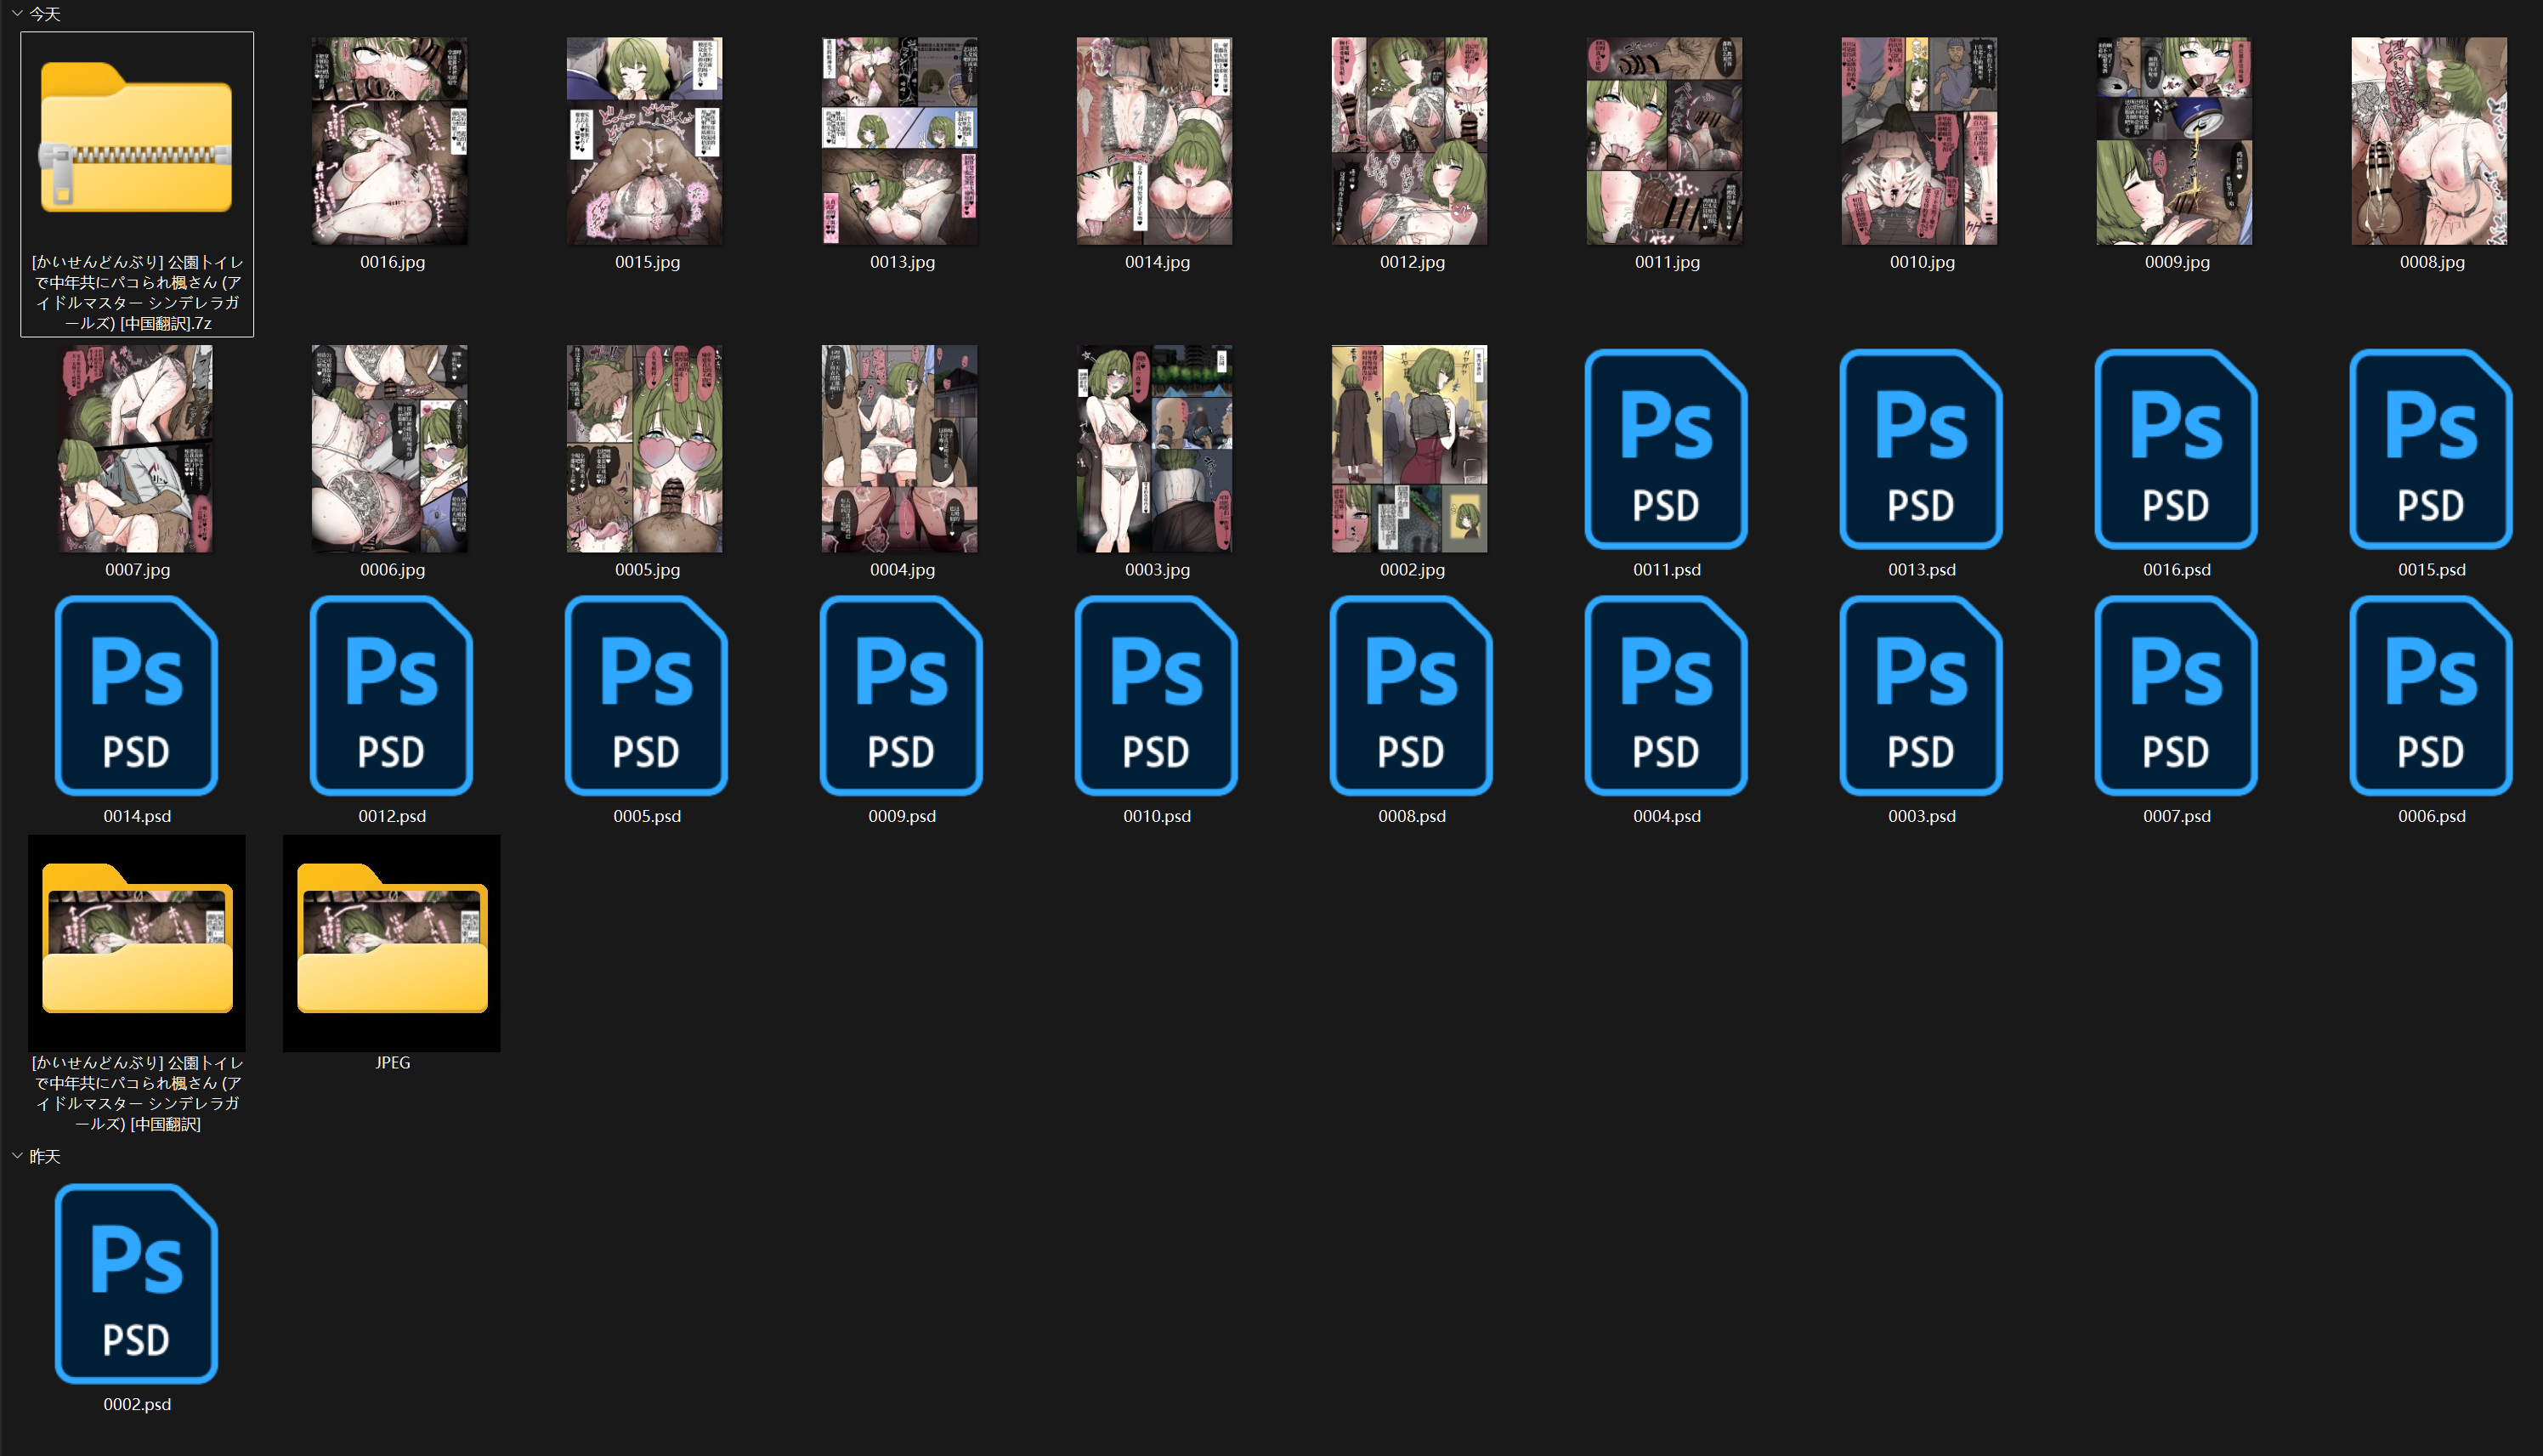Select the 0010.psd Photoshop file icon
The height and width of the screenshot is (1456, 2543).
click(x=1157, y=695)
